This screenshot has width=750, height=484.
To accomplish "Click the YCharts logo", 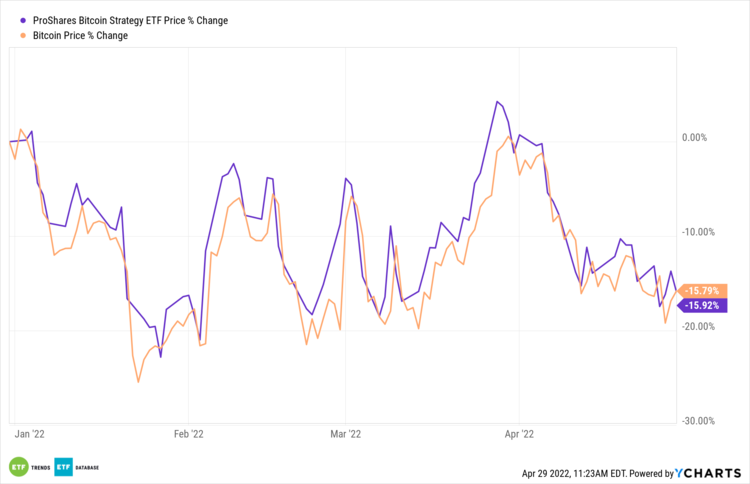I will coord(714,472).
